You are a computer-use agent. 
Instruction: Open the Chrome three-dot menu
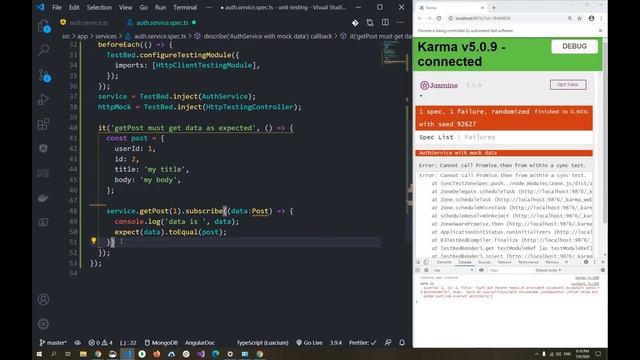coord(601,18)
